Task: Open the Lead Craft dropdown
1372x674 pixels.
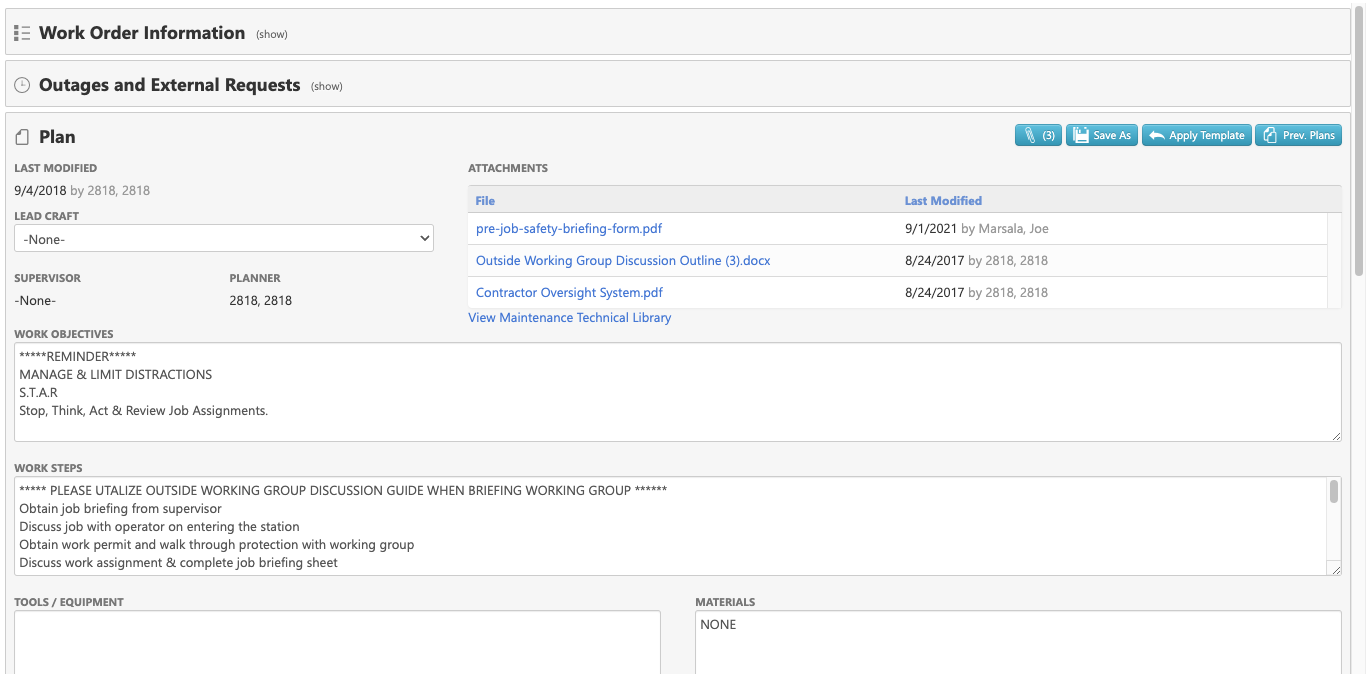Action: pos(224,238)
